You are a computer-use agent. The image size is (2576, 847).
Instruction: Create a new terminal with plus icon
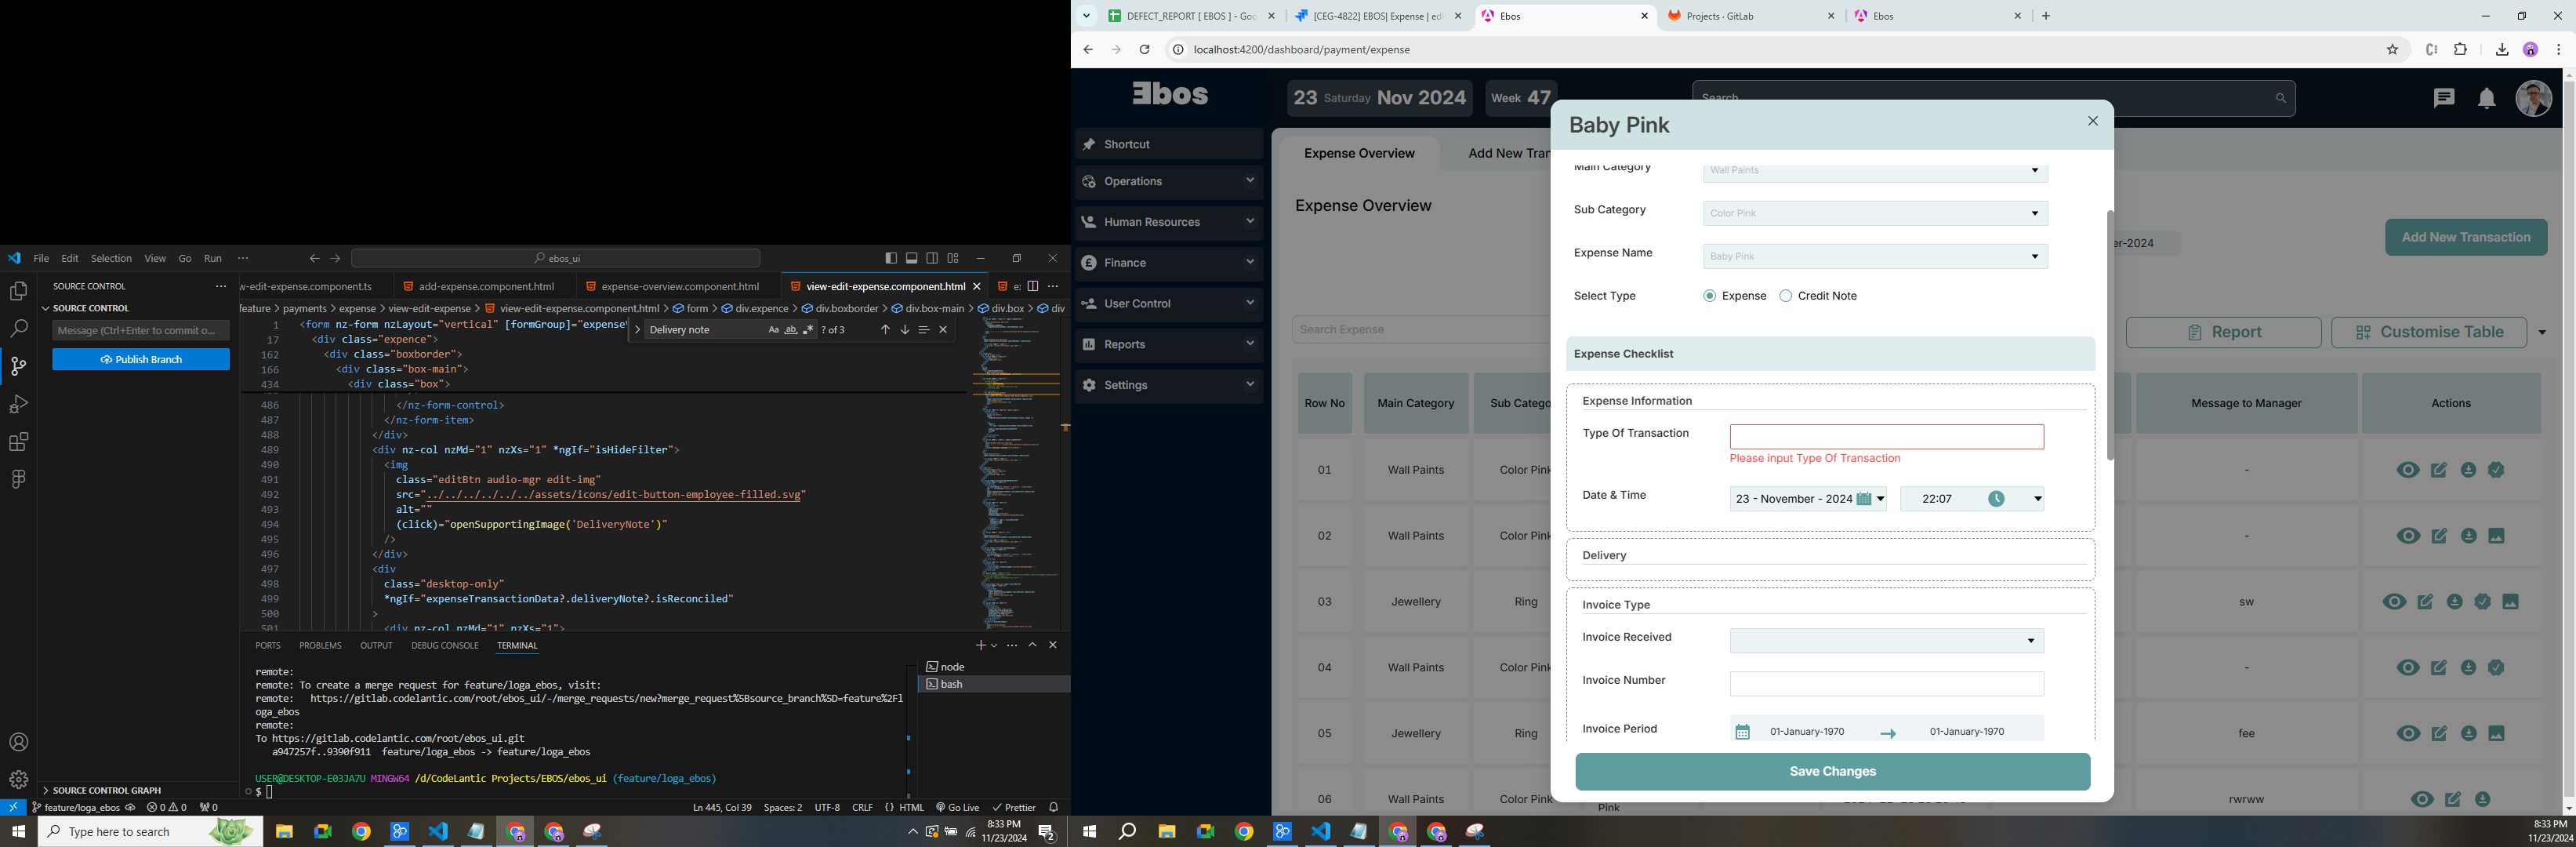(x=981, y=645)
